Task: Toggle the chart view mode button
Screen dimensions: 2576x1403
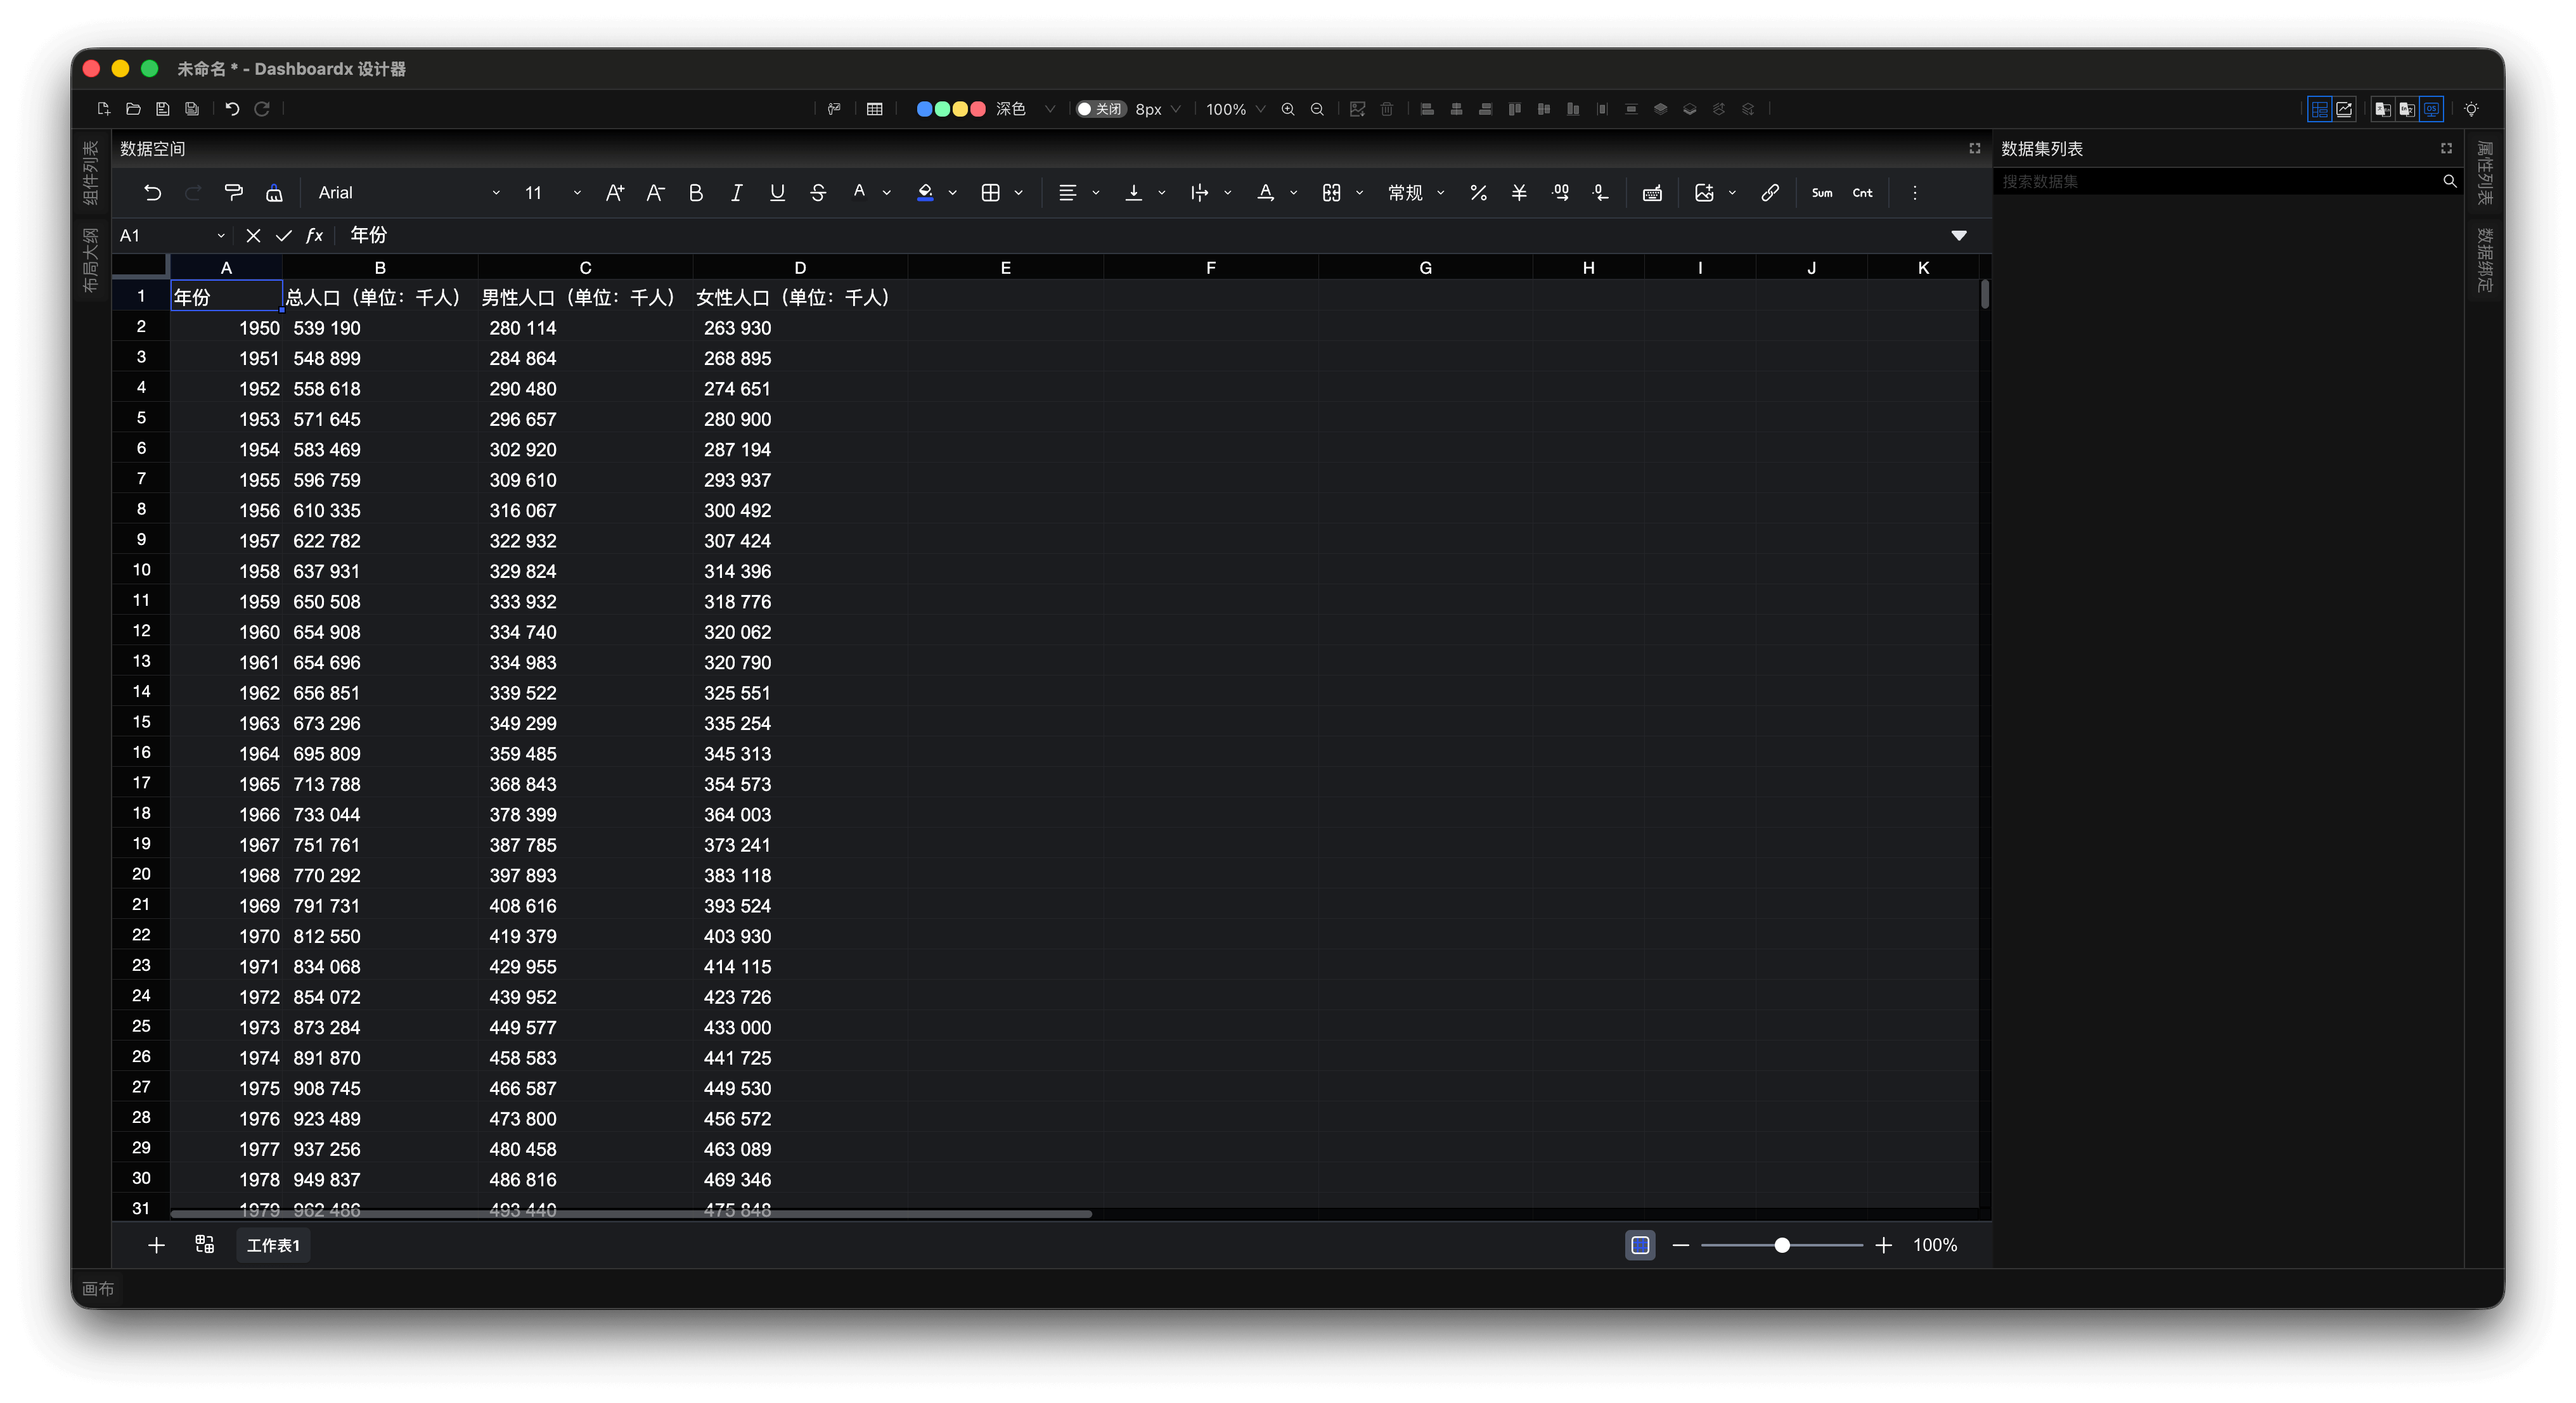Action: [2344, 109]
